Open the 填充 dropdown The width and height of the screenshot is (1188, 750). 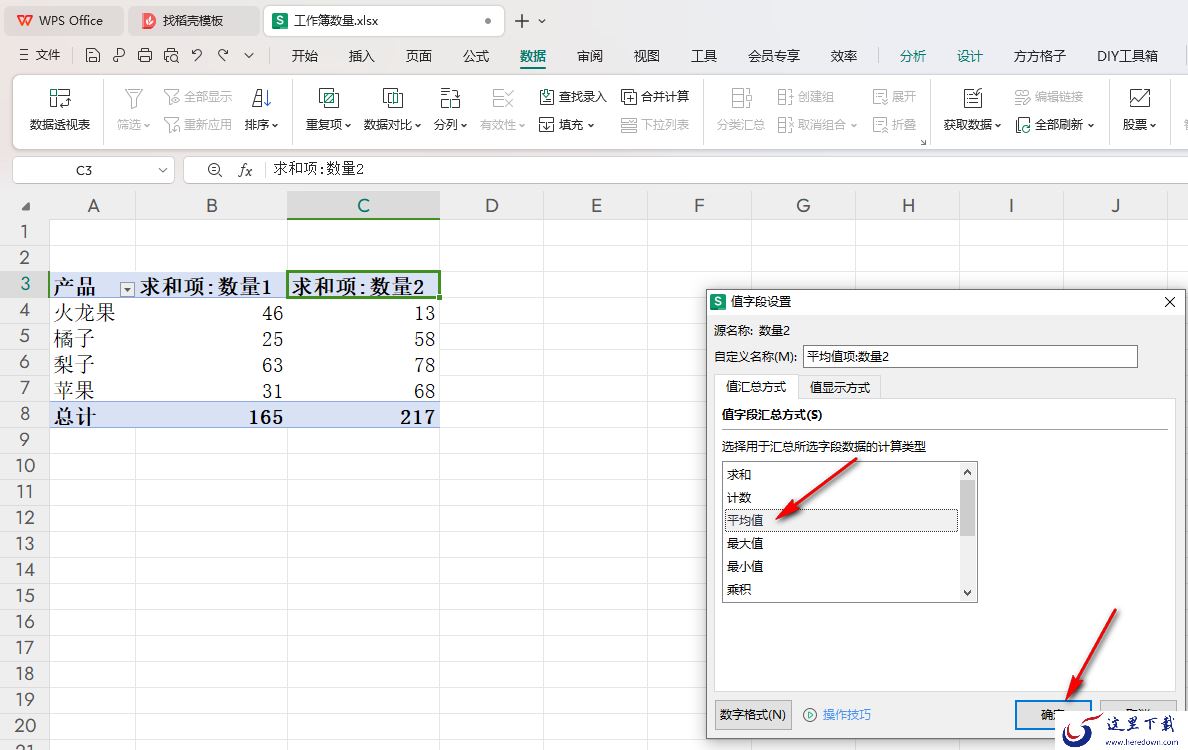(x=566, y=124)
